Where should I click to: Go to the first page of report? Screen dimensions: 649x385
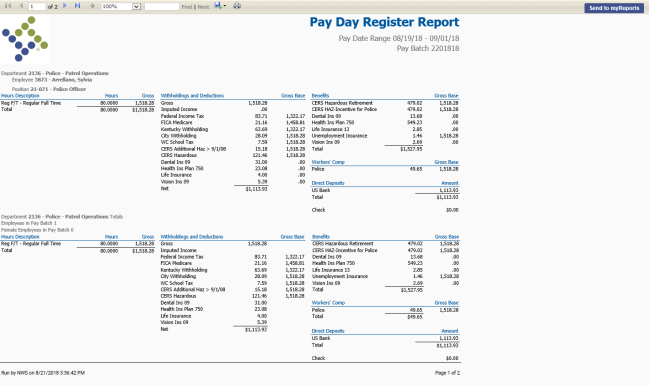click(x=8, y=6)
